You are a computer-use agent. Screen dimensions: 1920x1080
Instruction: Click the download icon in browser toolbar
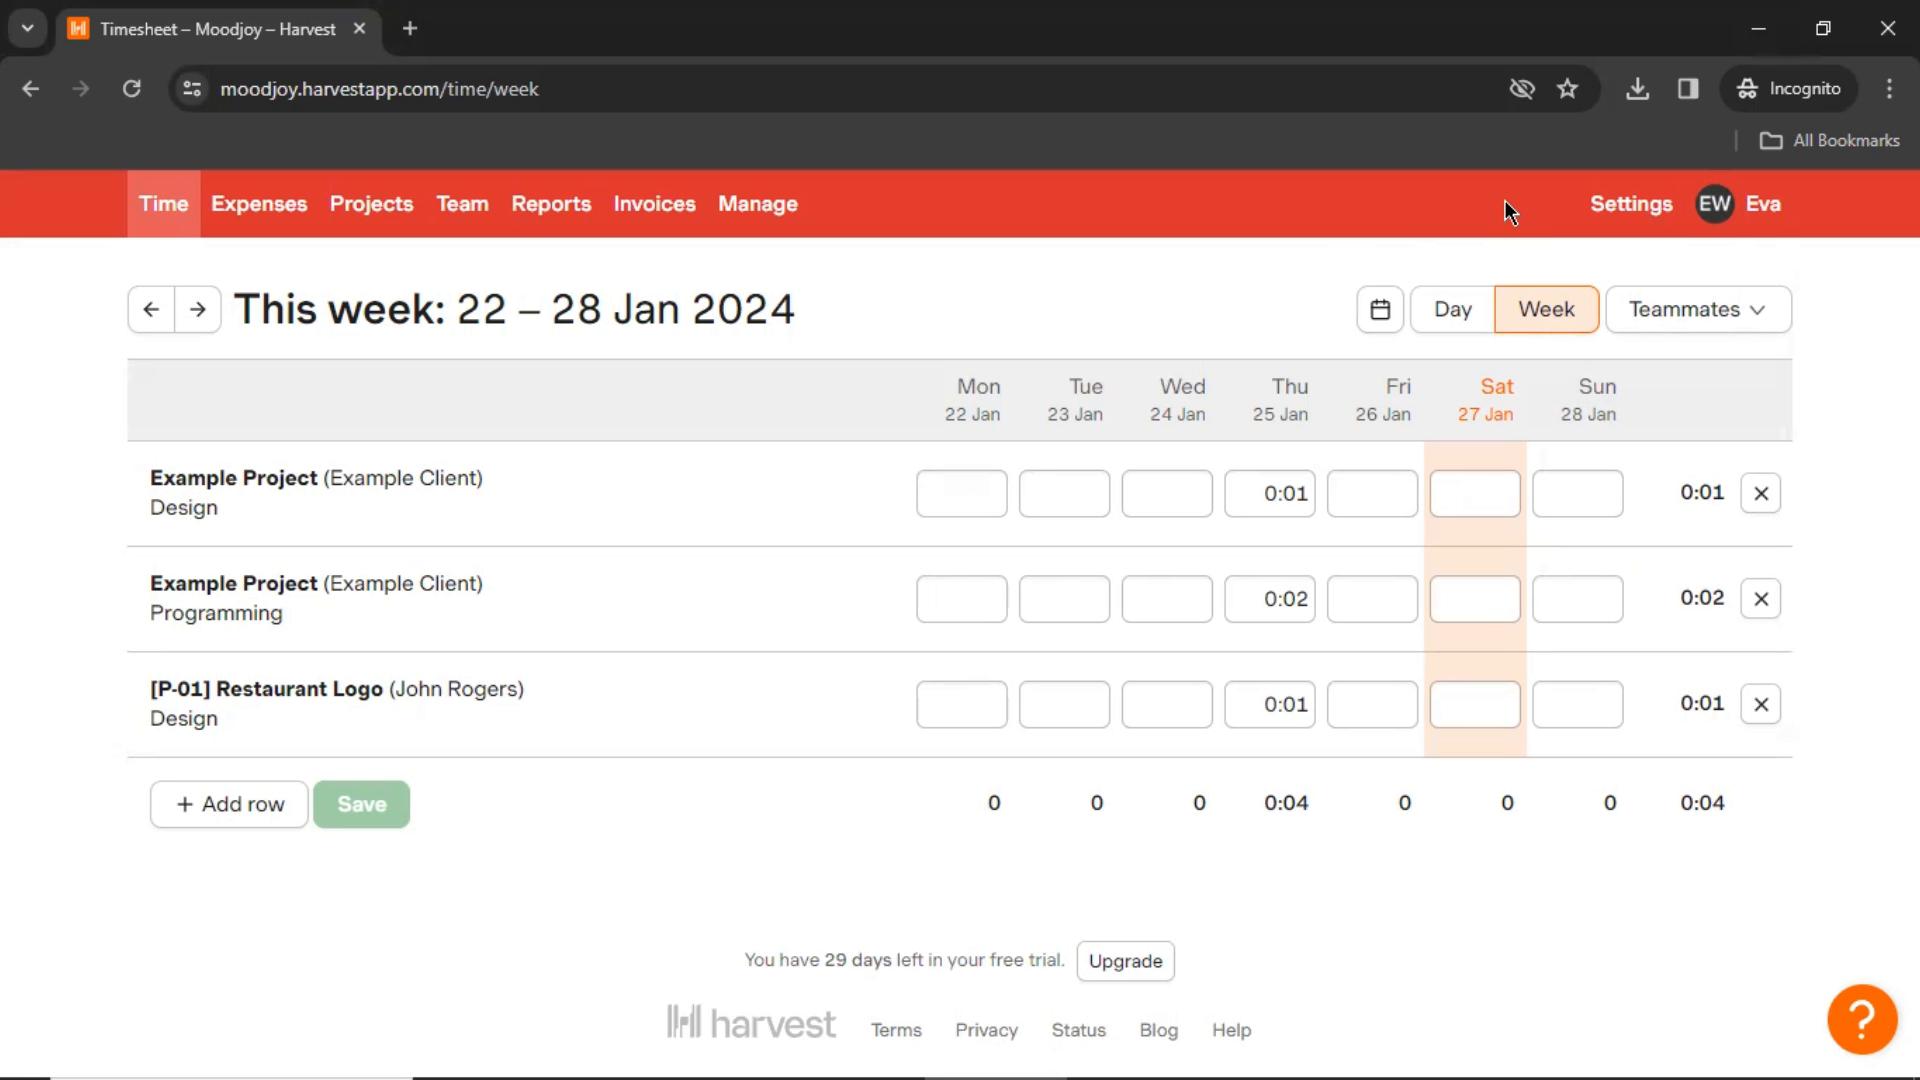click(x=1638, y=88)
